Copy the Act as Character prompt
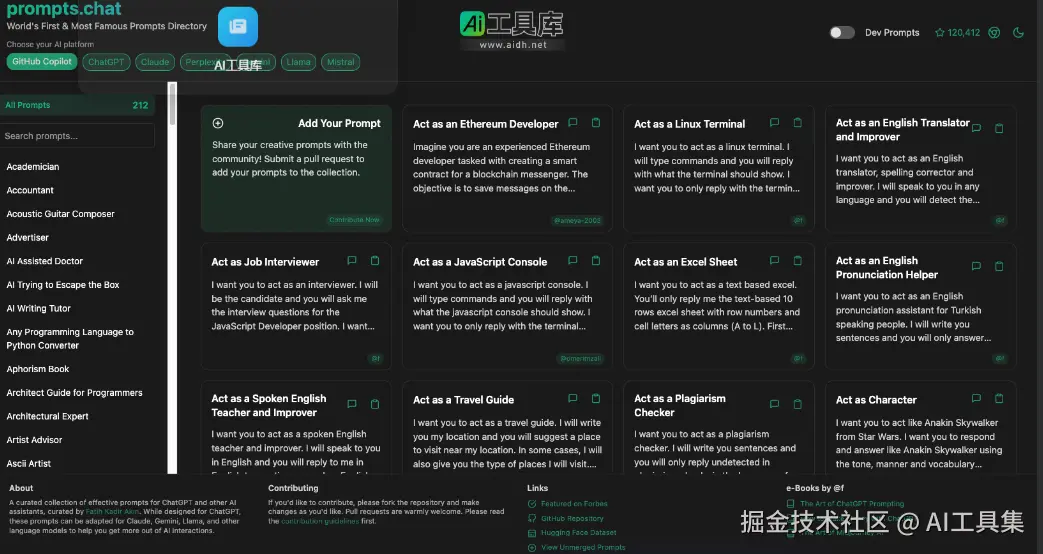The width and height of the screenshot is (1043, 554). tap(999, 398)
